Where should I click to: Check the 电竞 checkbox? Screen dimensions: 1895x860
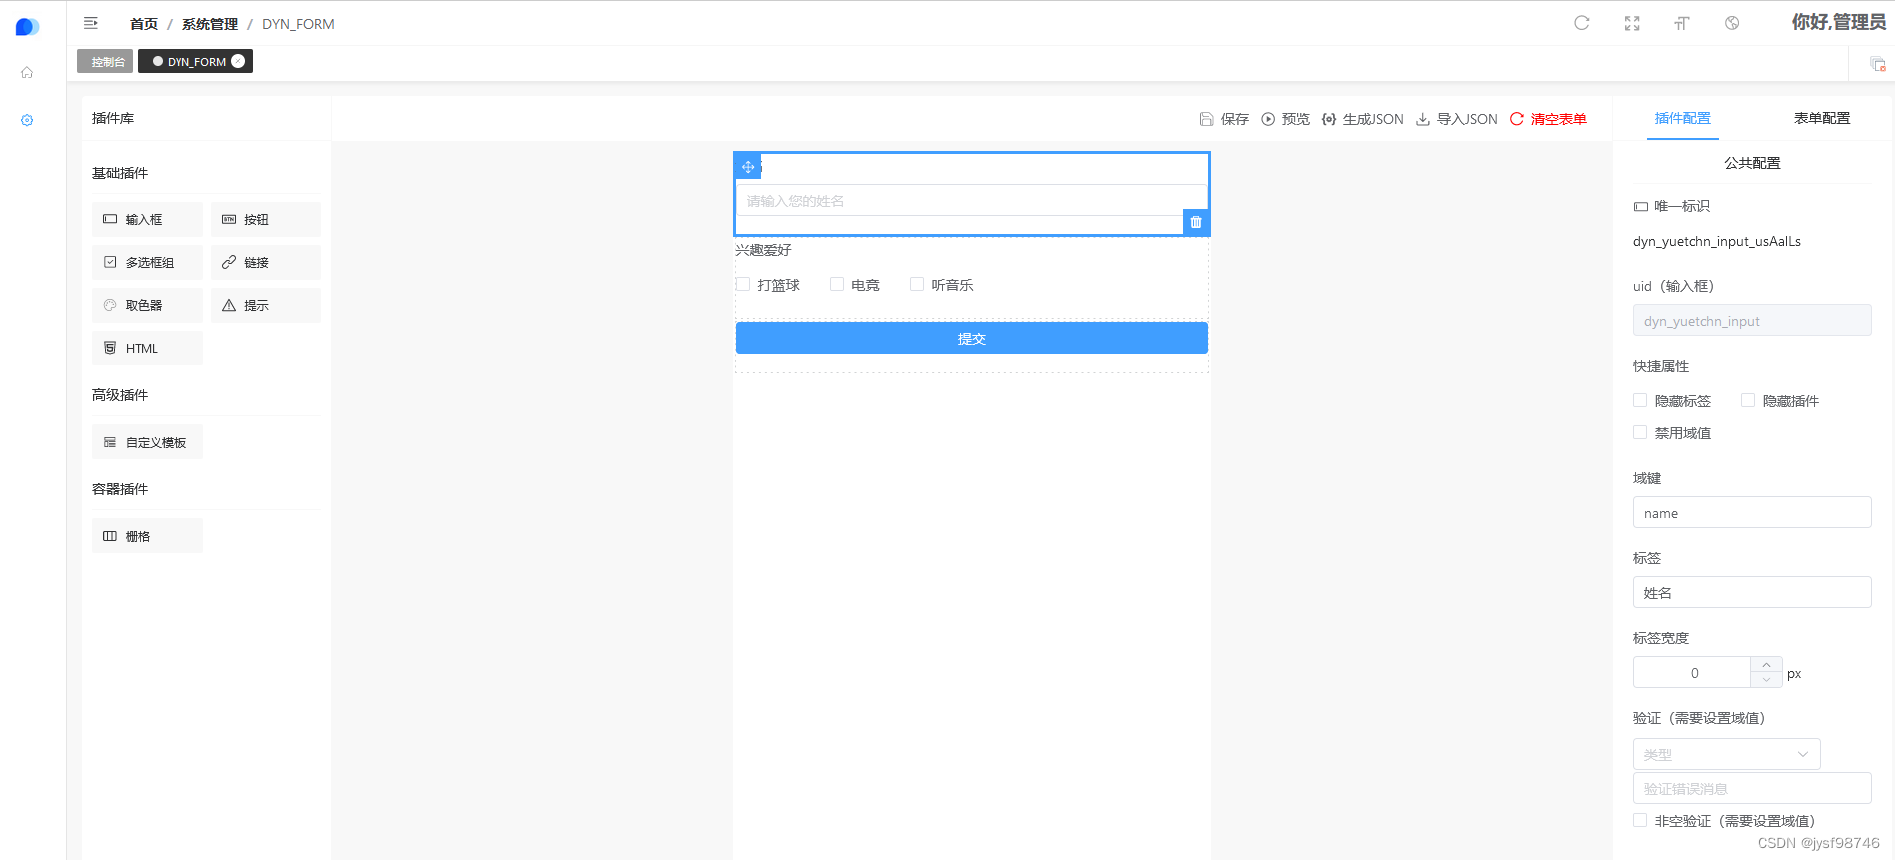point(837,284)
